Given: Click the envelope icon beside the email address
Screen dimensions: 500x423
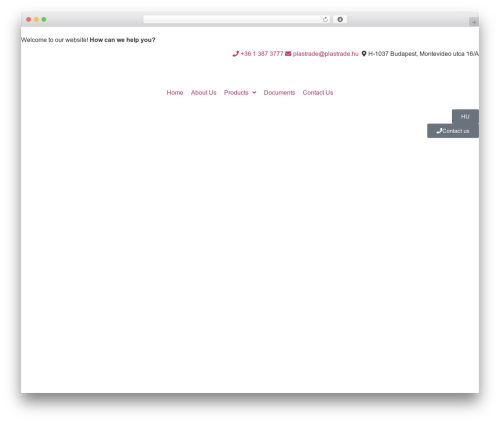Looking at the screenshot, I should point(288,54).
